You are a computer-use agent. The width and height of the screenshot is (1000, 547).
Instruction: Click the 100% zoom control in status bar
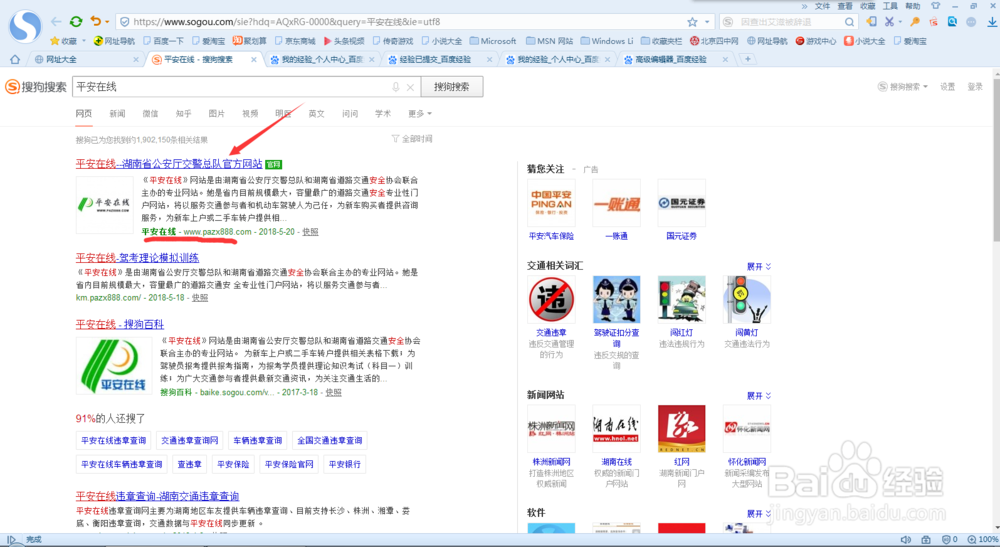coord(983,540)
